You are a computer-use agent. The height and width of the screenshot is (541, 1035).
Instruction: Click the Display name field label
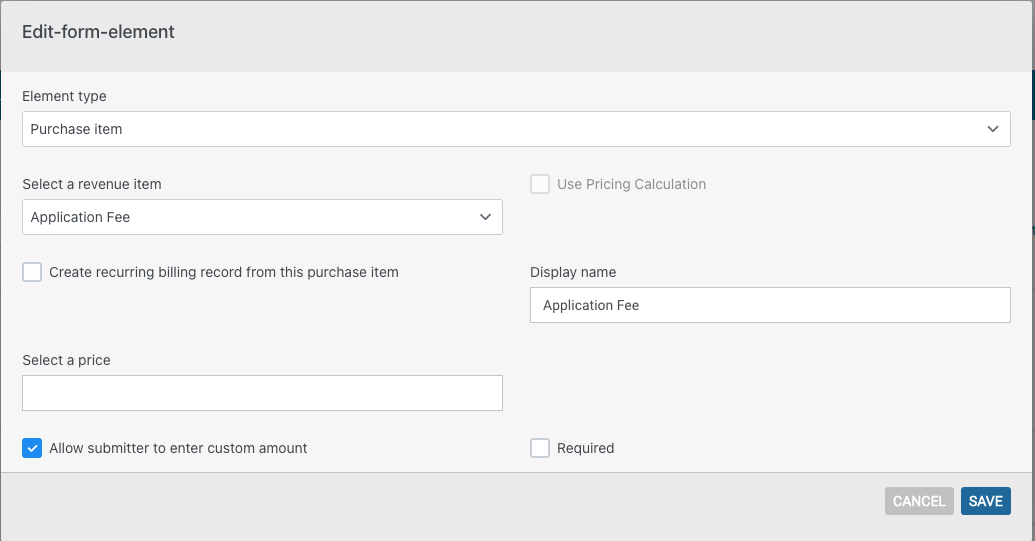[x=573, y=272]
